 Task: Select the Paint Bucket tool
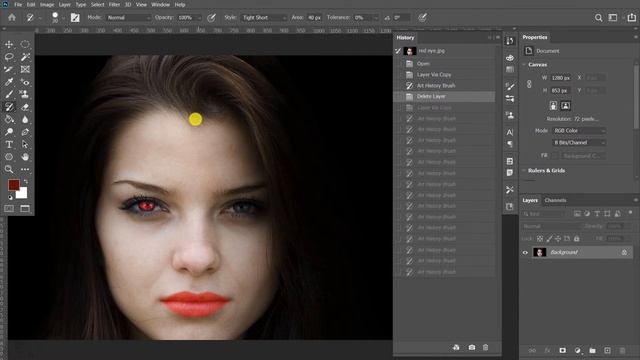(x=9, y=120)
